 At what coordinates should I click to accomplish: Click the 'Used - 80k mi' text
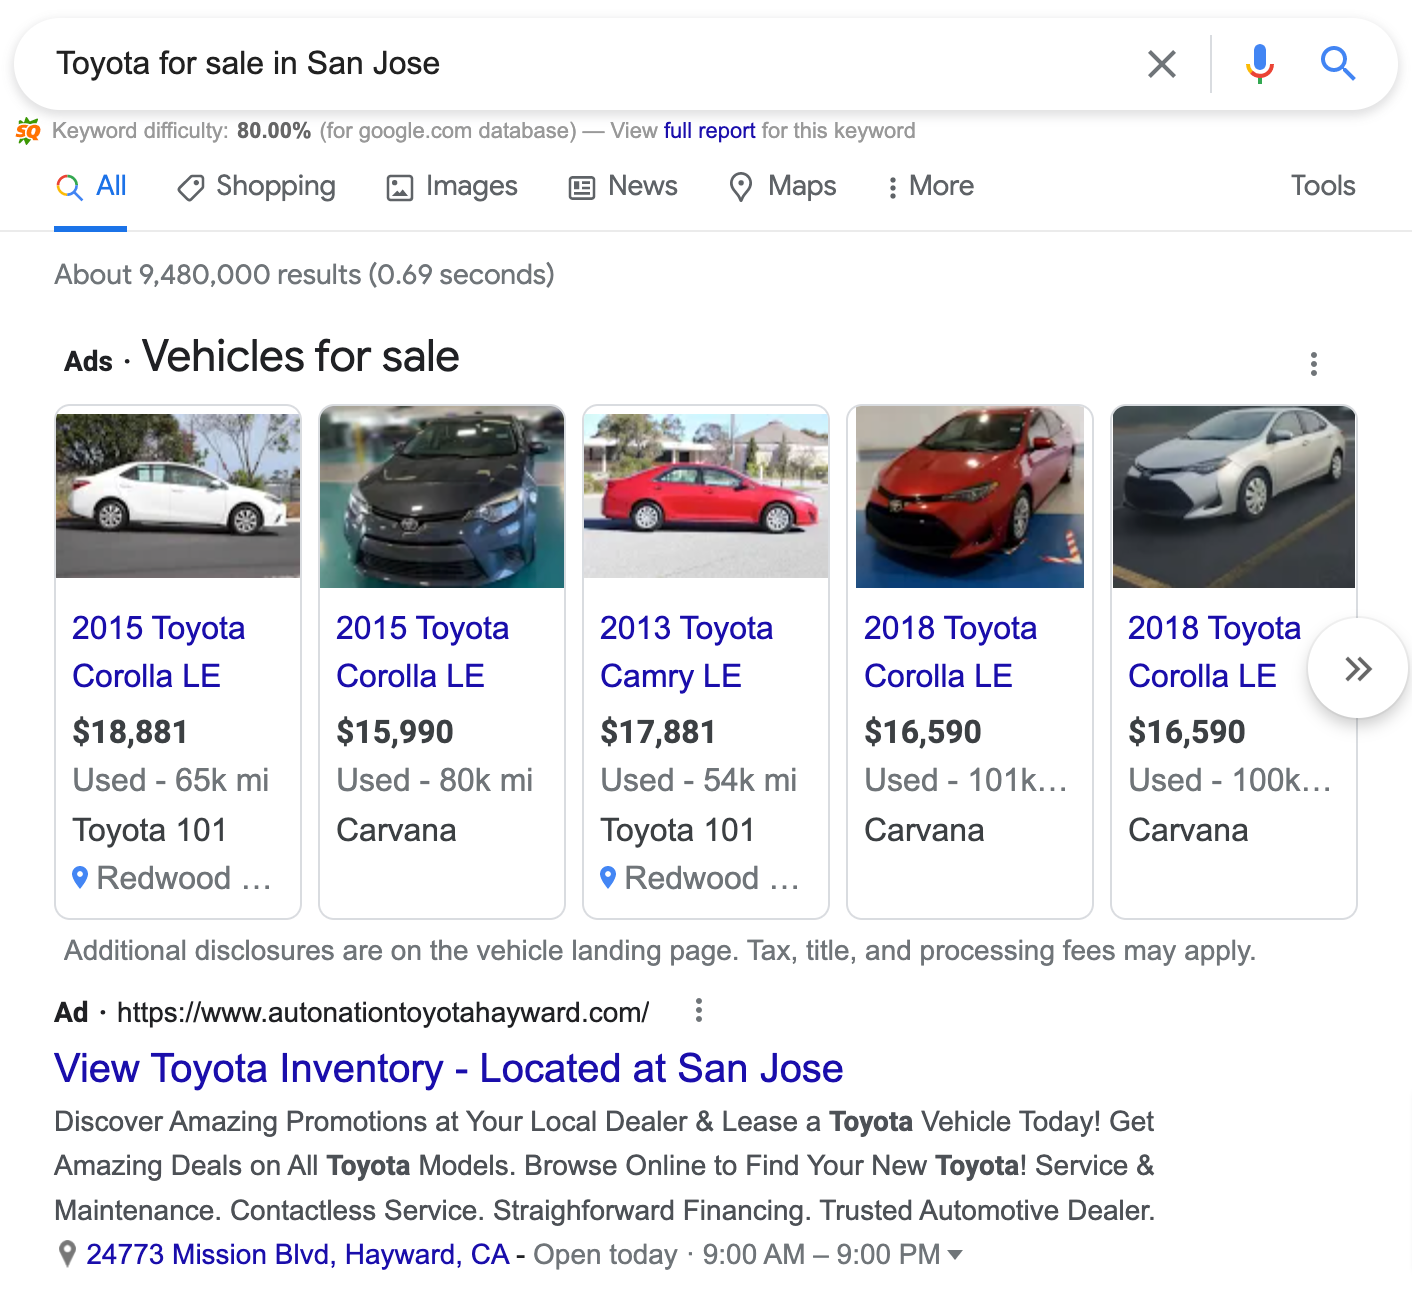click(x=435, y=780)
